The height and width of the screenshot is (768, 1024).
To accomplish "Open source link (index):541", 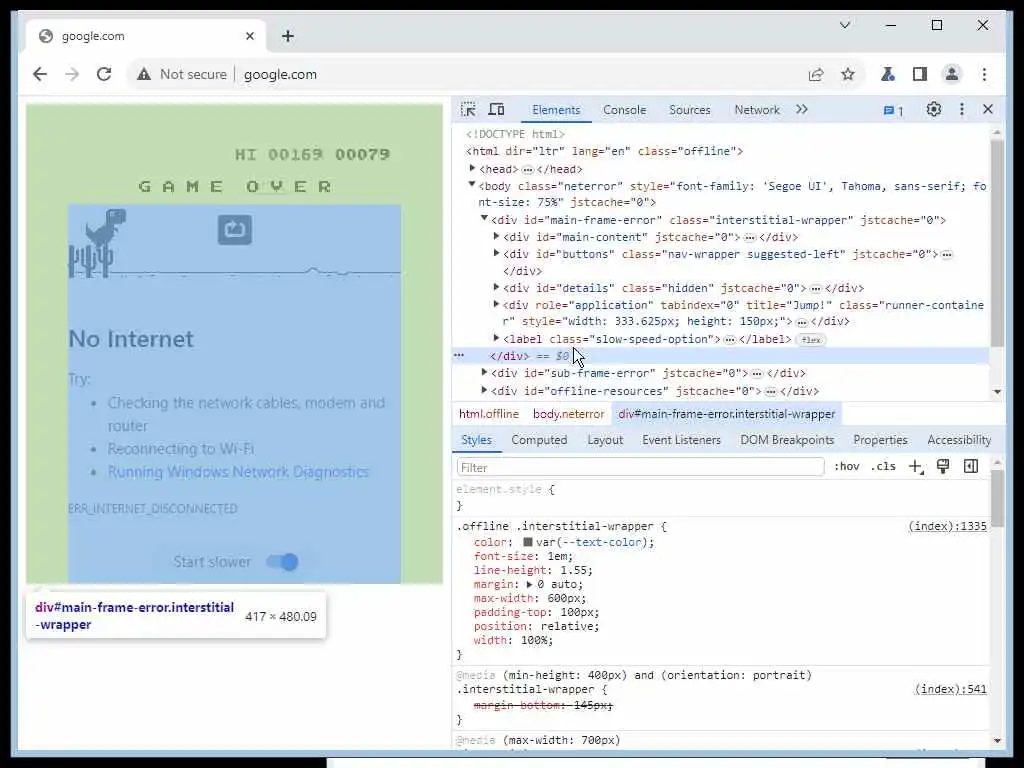I will tap(950, 689).
